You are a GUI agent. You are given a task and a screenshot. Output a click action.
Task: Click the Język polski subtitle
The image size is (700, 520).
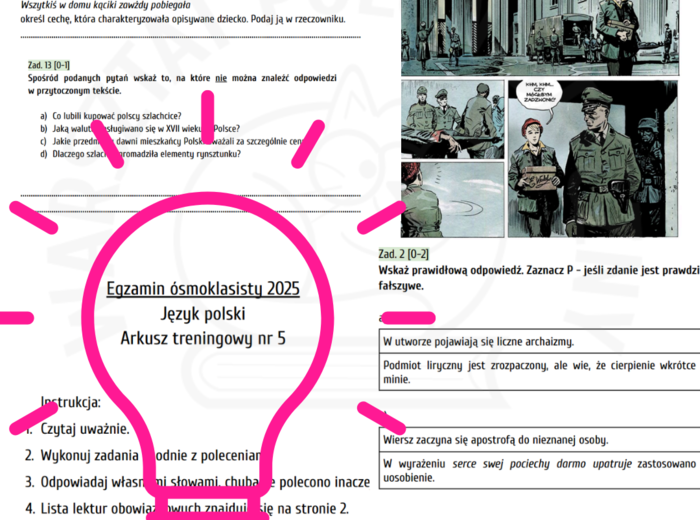202,314
